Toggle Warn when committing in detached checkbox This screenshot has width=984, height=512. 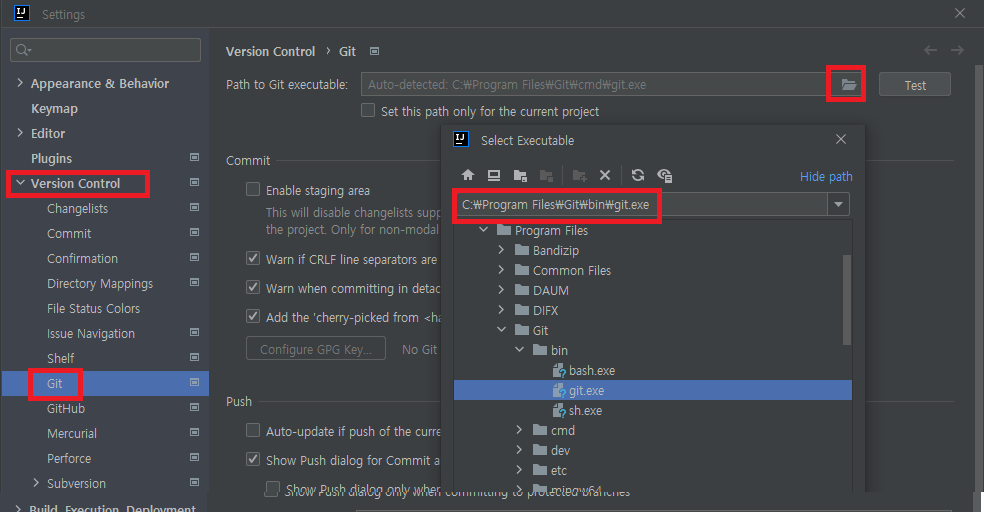coord(253,287)
